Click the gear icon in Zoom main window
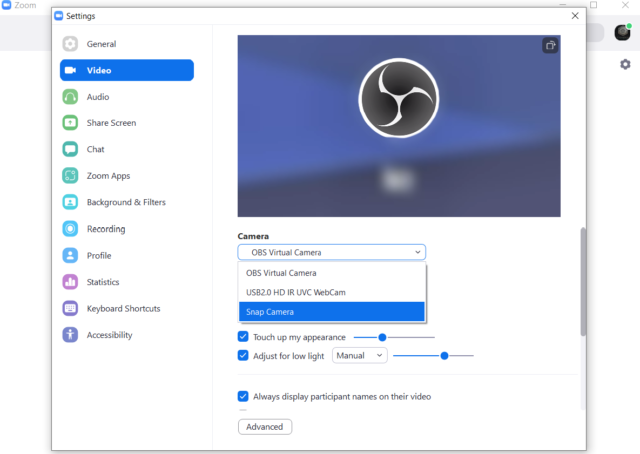Image resolution: width=640 pixels, height=454 pixels. pos(625,65)
